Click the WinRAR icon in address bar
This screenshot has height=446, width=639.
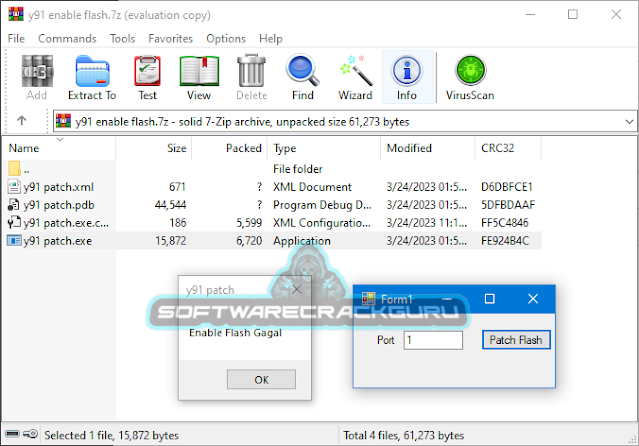[63, 121]
